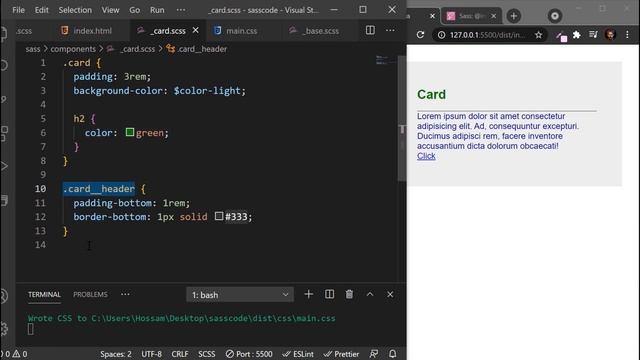Open the File menu
This screenshot has height=360, width=640.
click(x=18, y=10)
